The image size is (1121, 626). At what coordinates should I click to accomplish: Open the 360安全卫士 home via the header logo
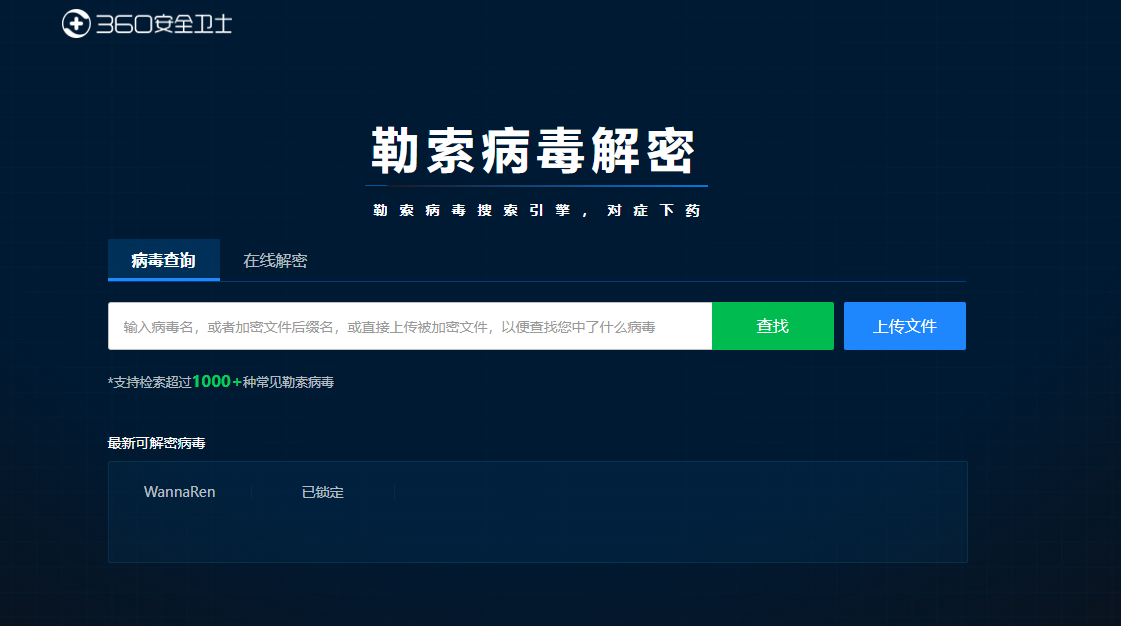pyautogui.click(x=146, y=24)
